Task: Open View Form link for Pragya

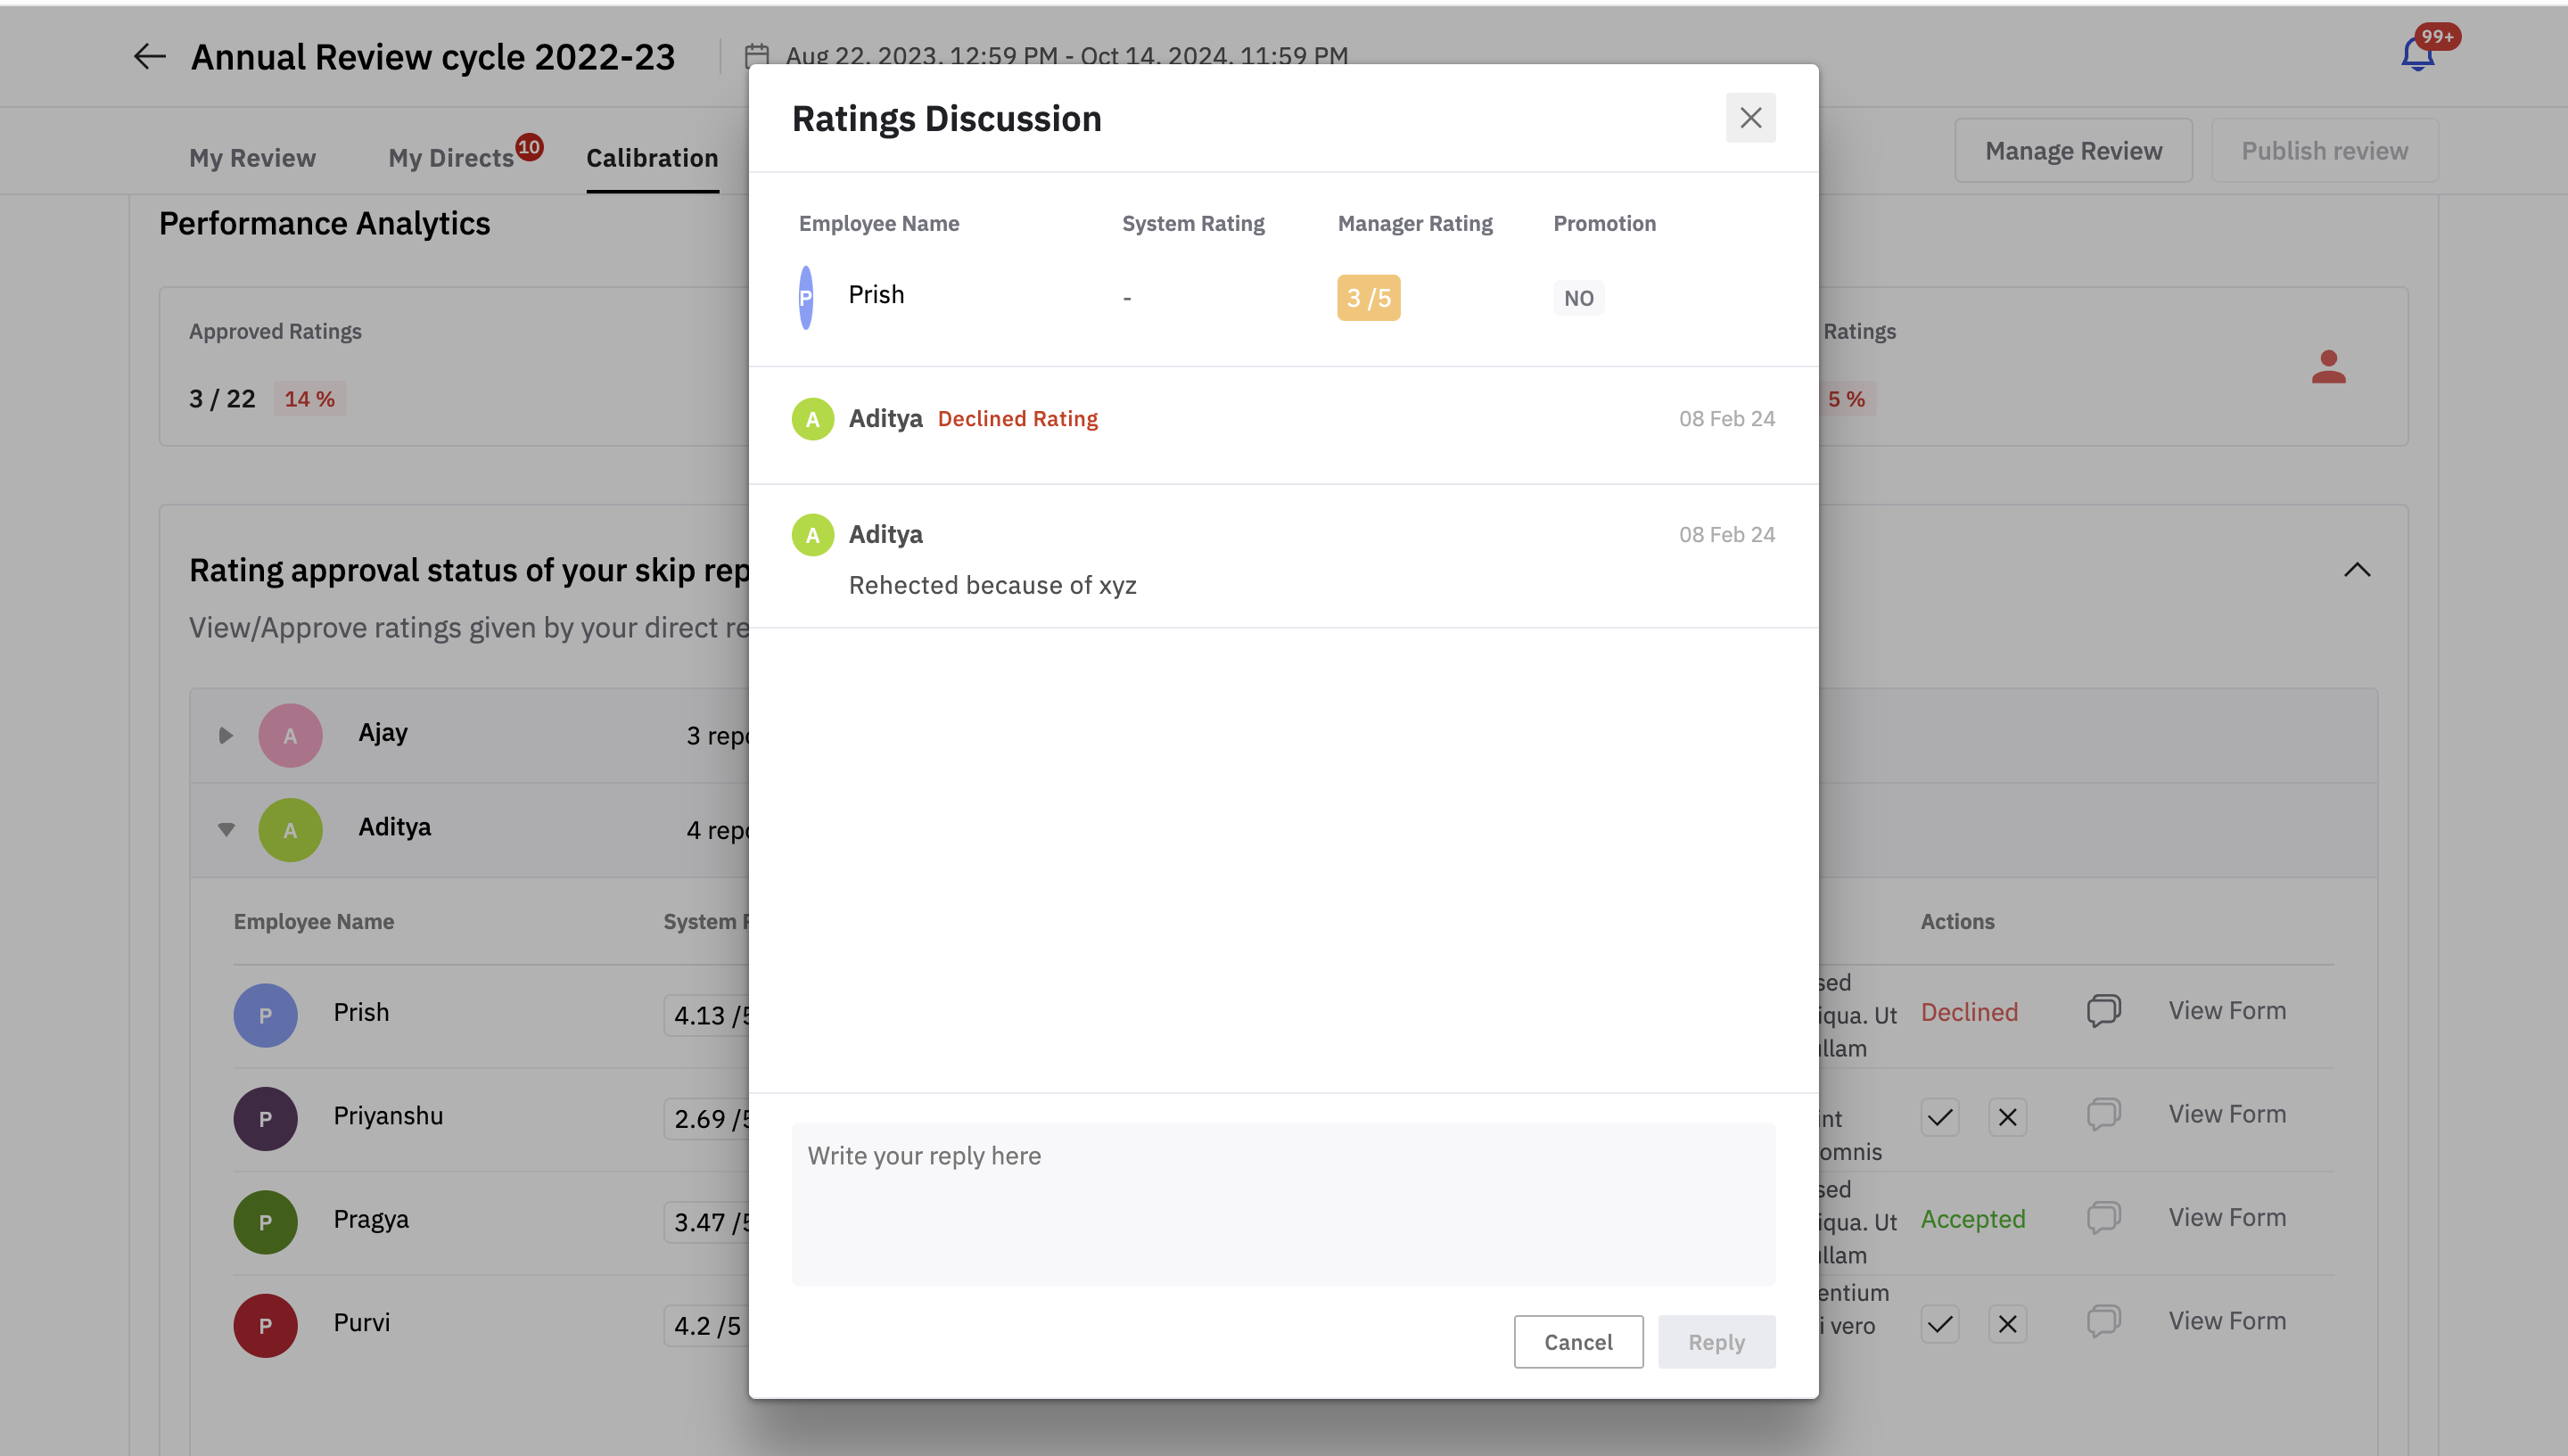Action: tap(2226, 1217)
